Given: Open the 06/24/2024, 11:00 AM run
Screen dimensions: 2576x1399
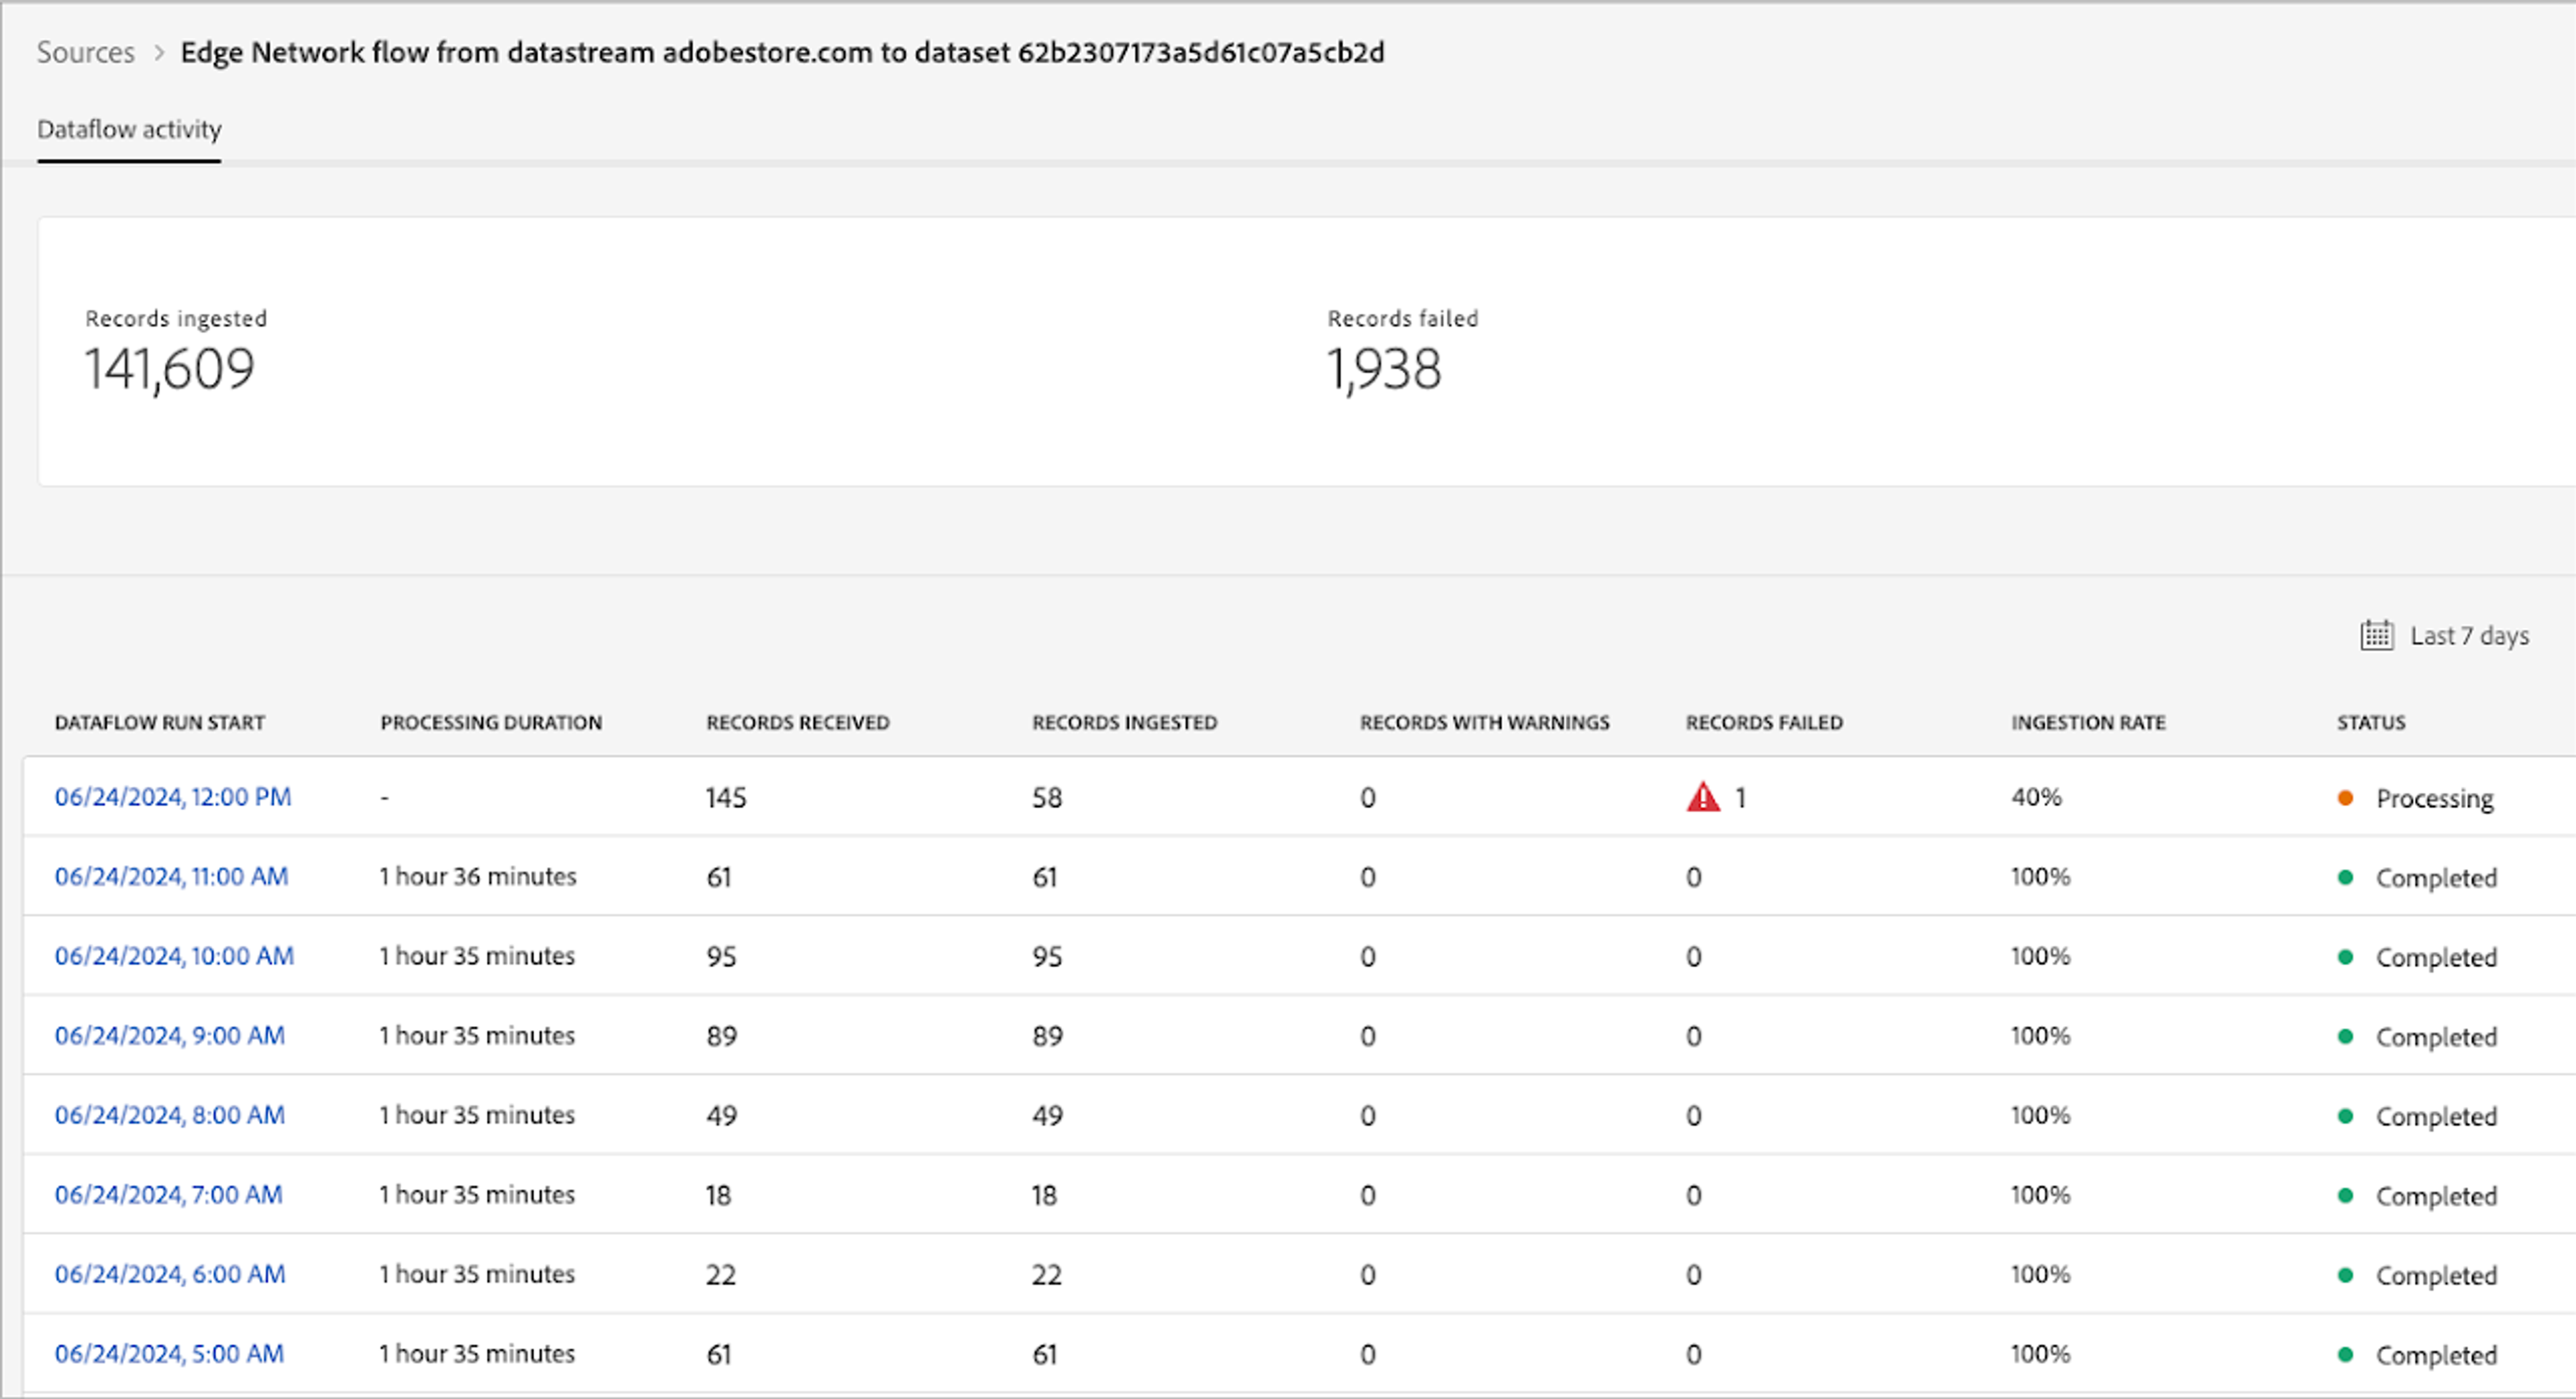Looking at the screenshot, I should click(171, 877).
